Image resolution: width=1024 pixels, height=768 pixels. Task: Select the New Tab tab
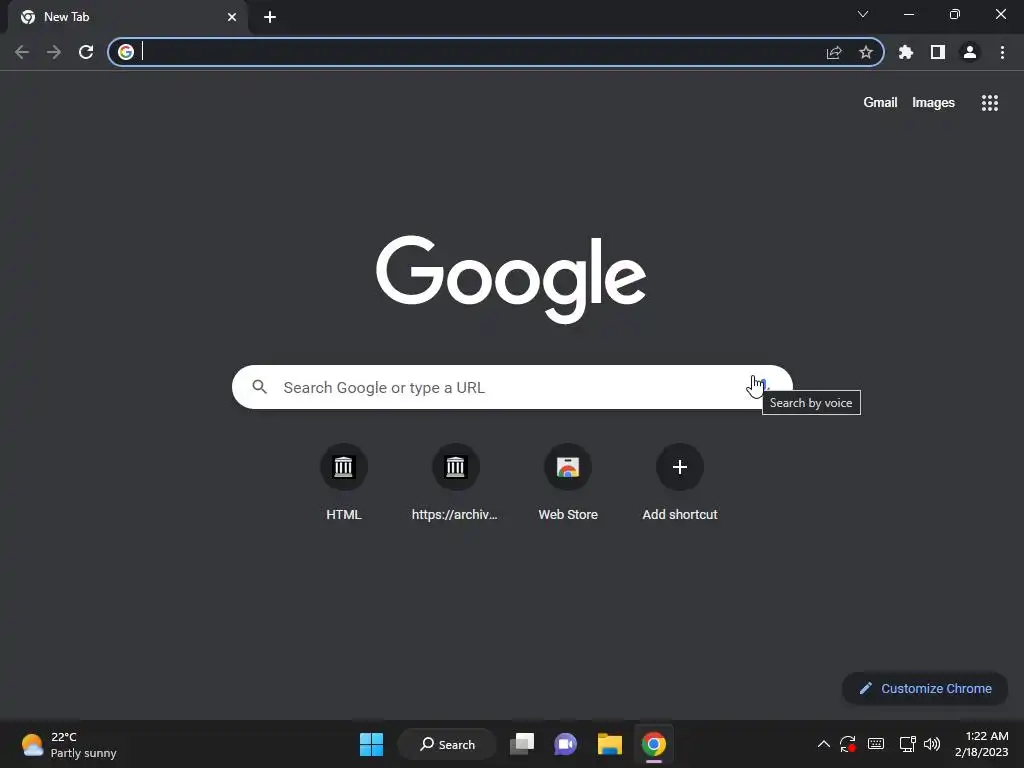click(x=128, y=17)
